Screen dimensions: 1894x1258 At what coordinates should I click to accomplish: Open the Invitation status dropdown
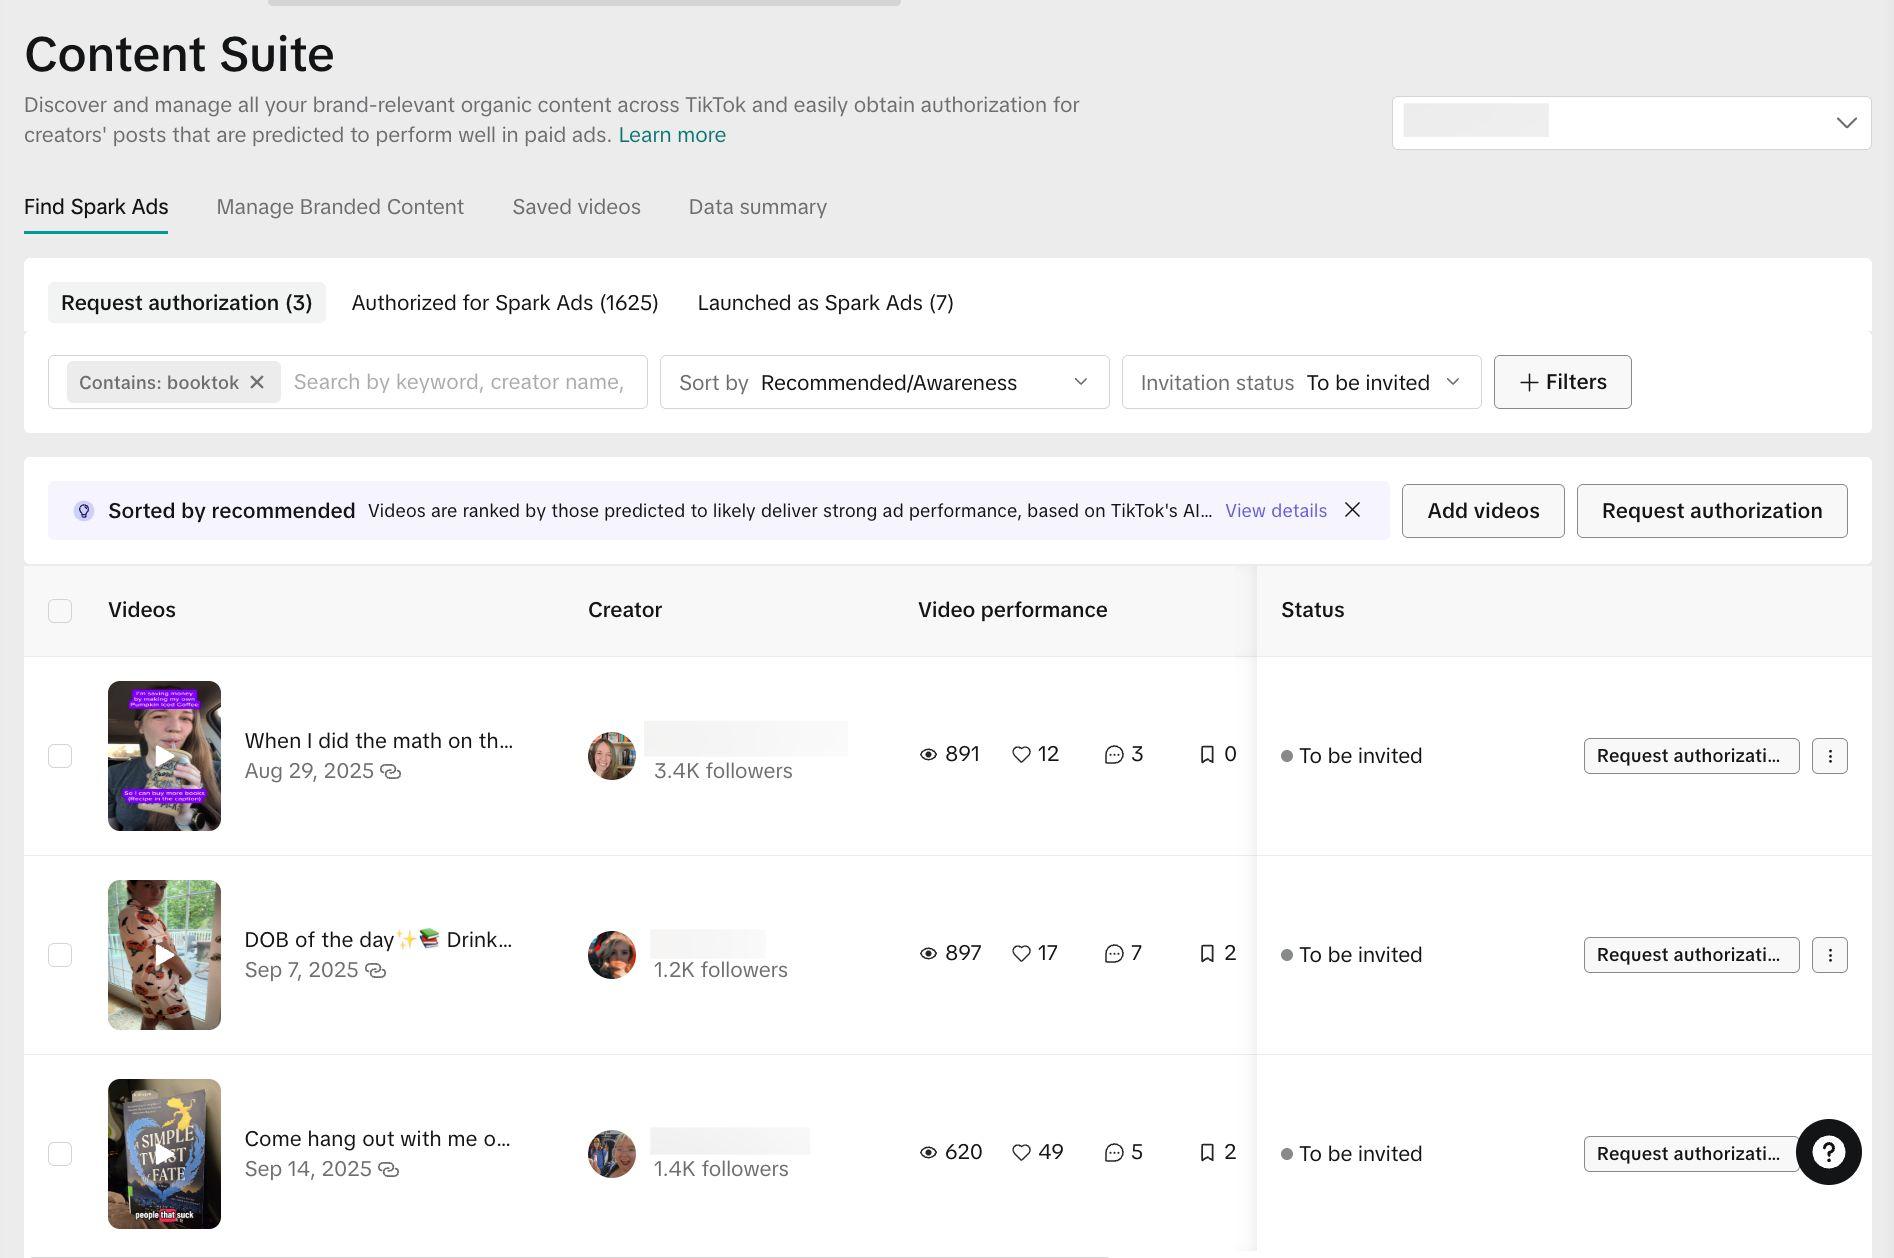[1300, 383]
